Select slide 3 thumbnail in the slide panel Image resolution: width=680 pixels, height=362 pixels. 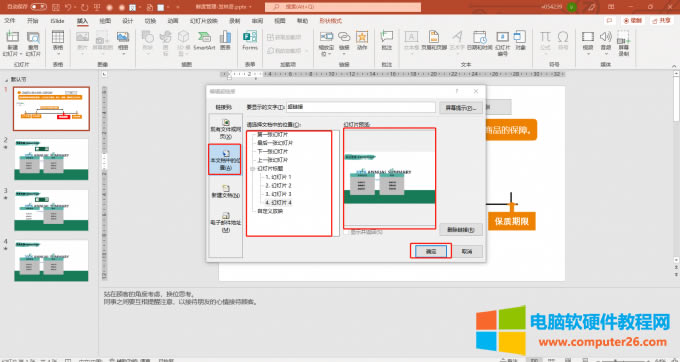[x=51, y=210]
